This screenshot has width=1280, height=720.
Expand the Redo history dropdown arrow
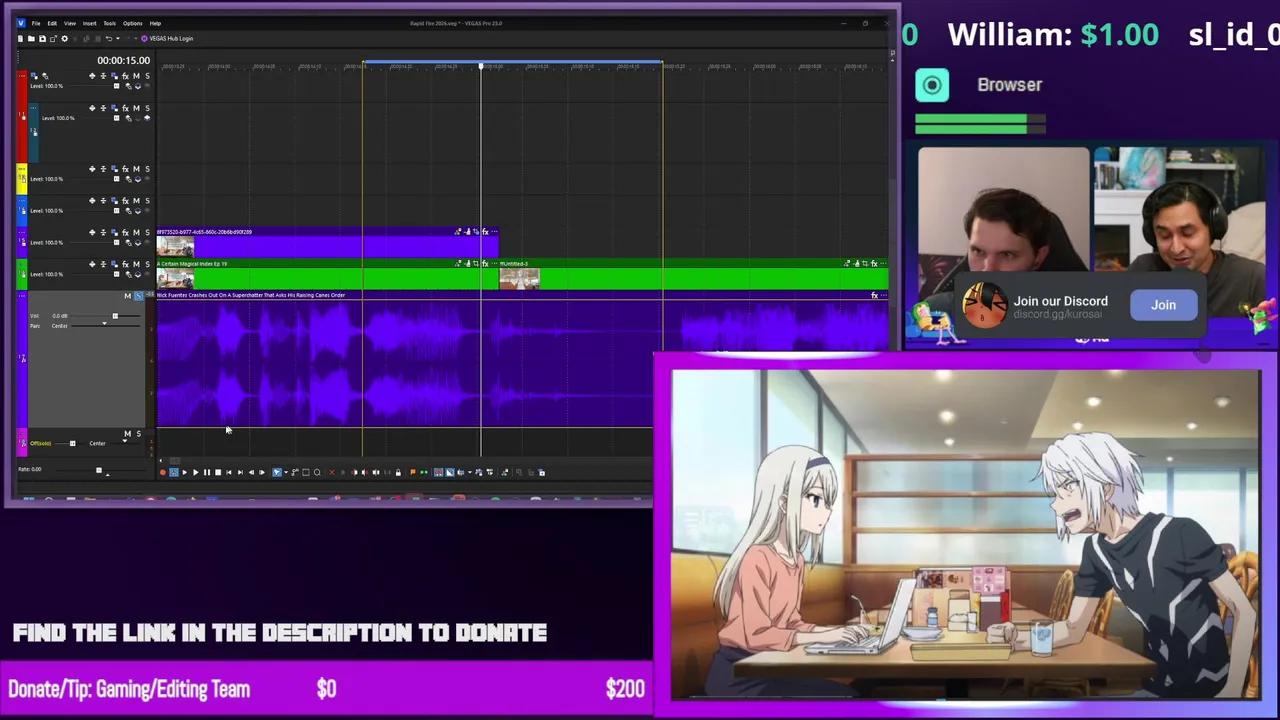[136, 39]
